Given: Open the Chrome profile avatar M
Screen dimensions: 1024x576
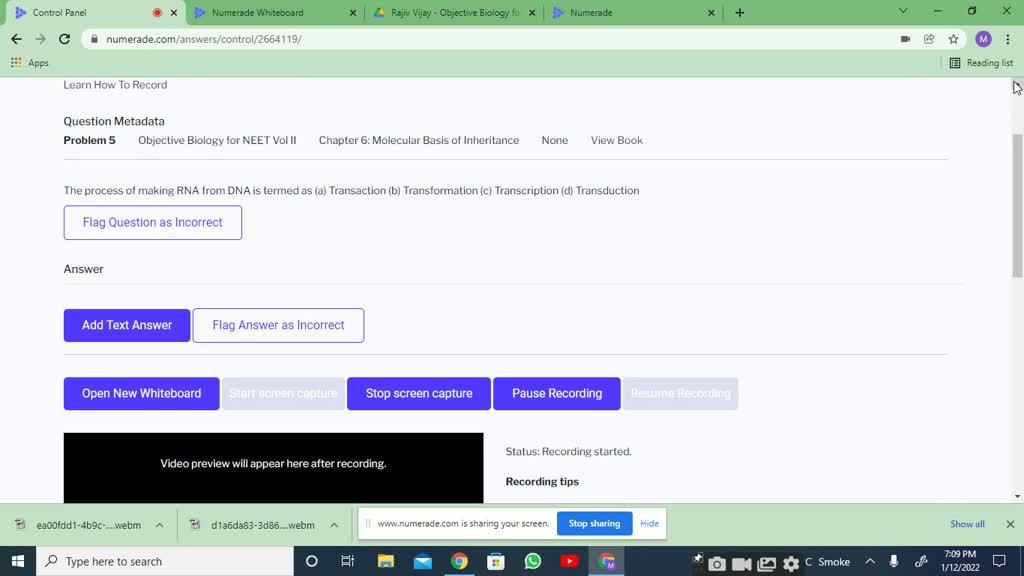Looking at the screenshot, I should coord(983,39).
